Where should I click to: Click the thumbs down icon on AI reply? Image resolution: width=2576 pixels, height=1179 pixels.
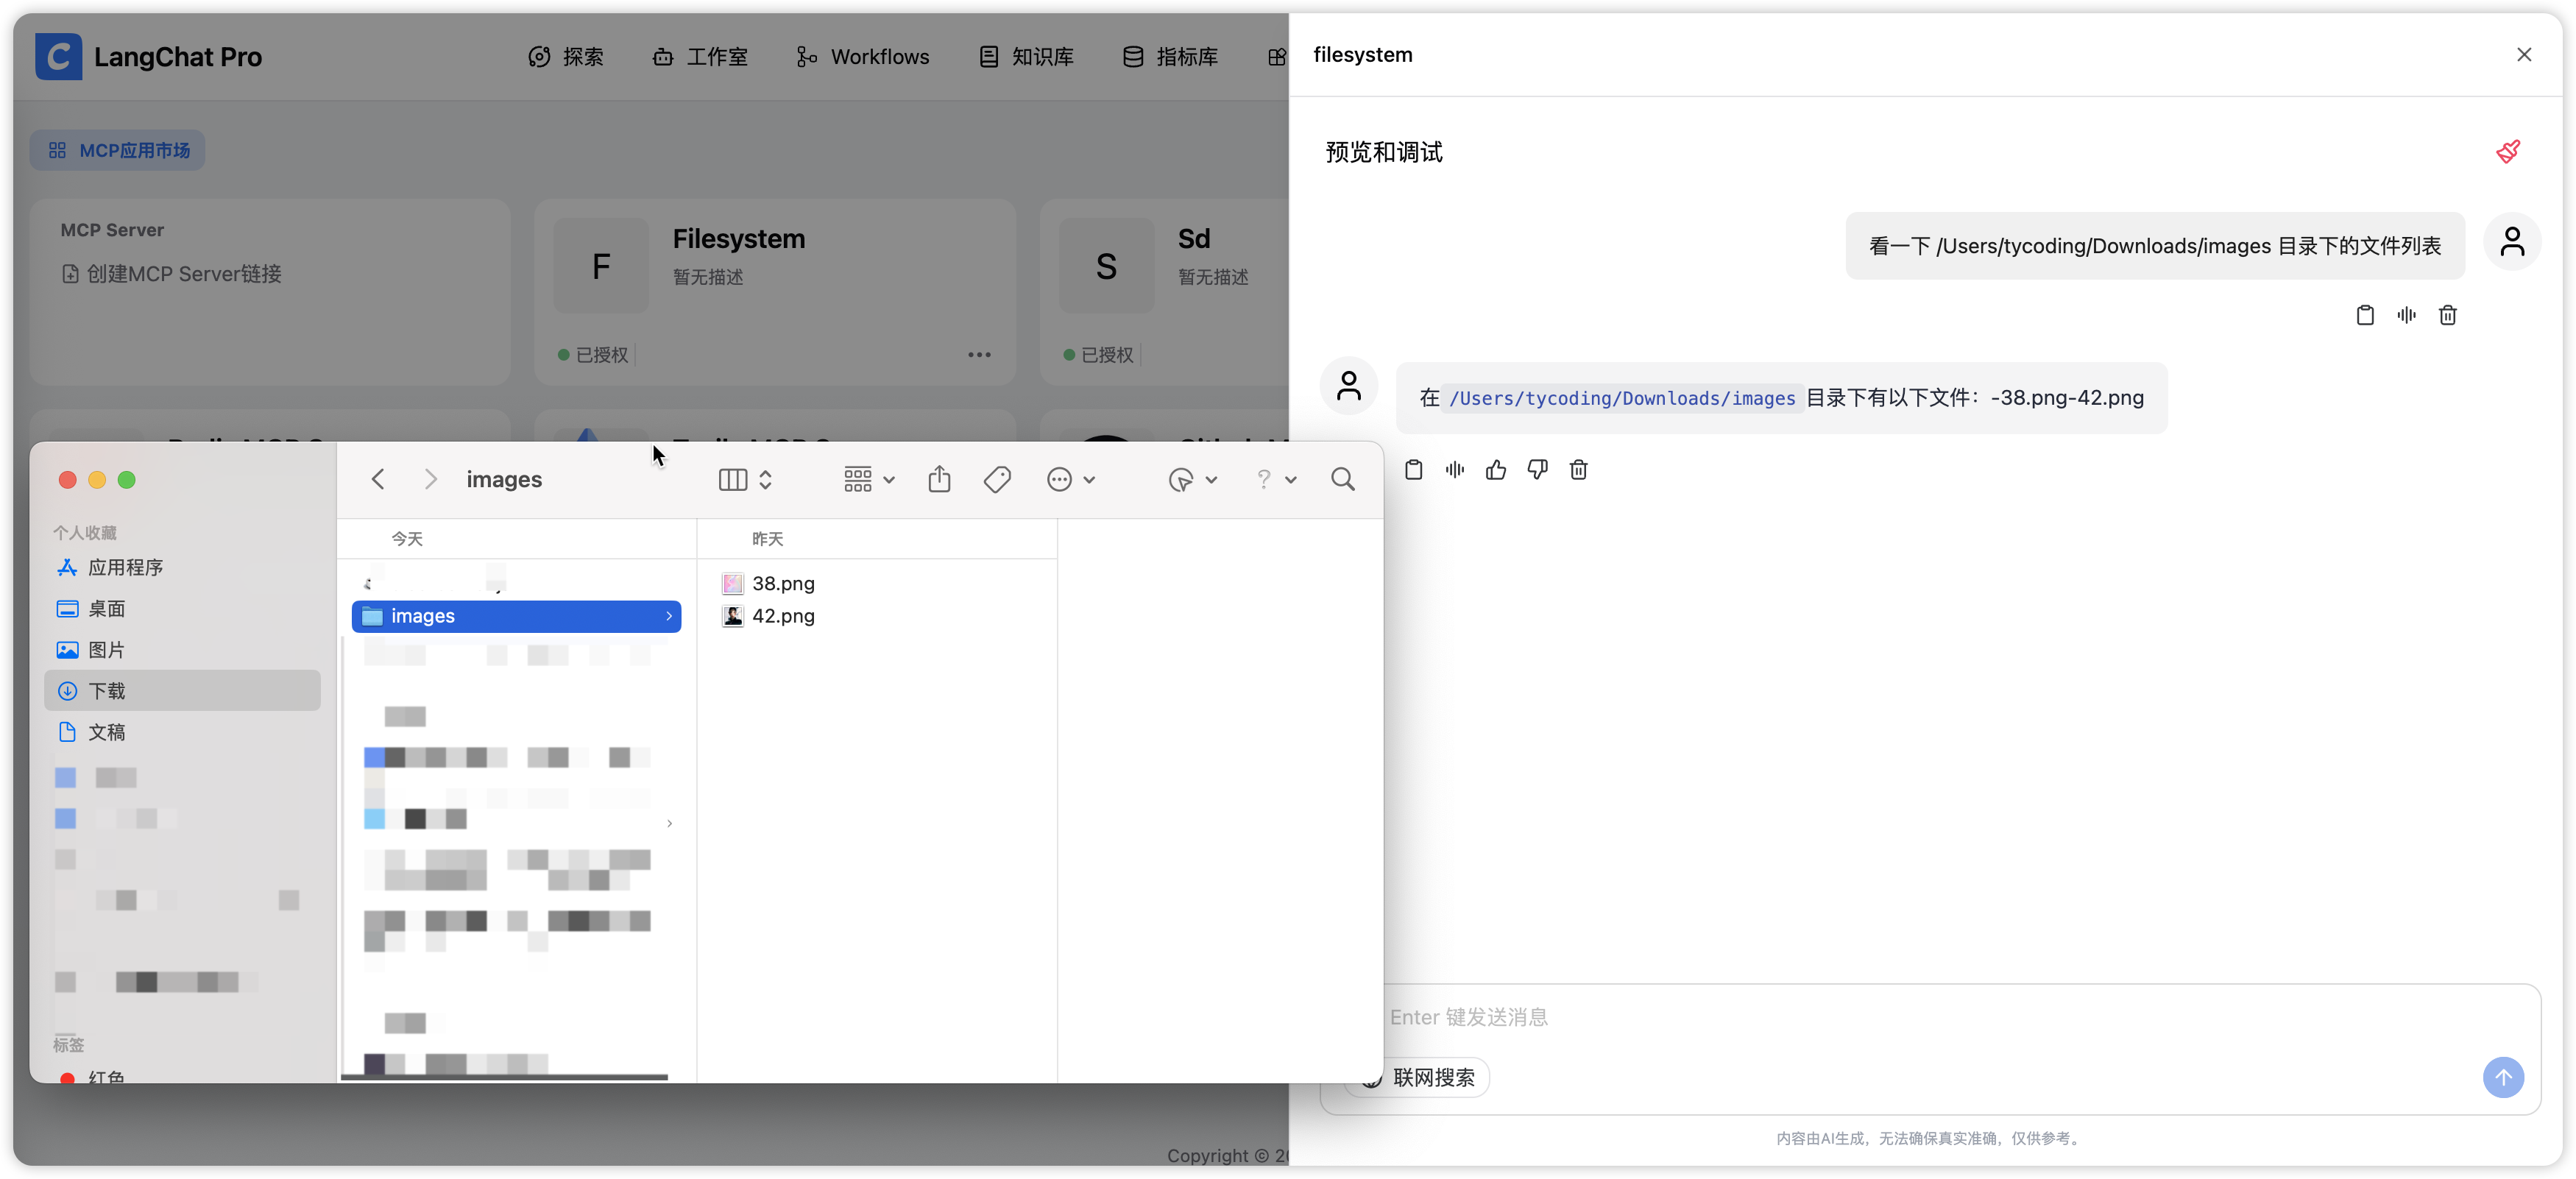click(x=1537, y=470)
